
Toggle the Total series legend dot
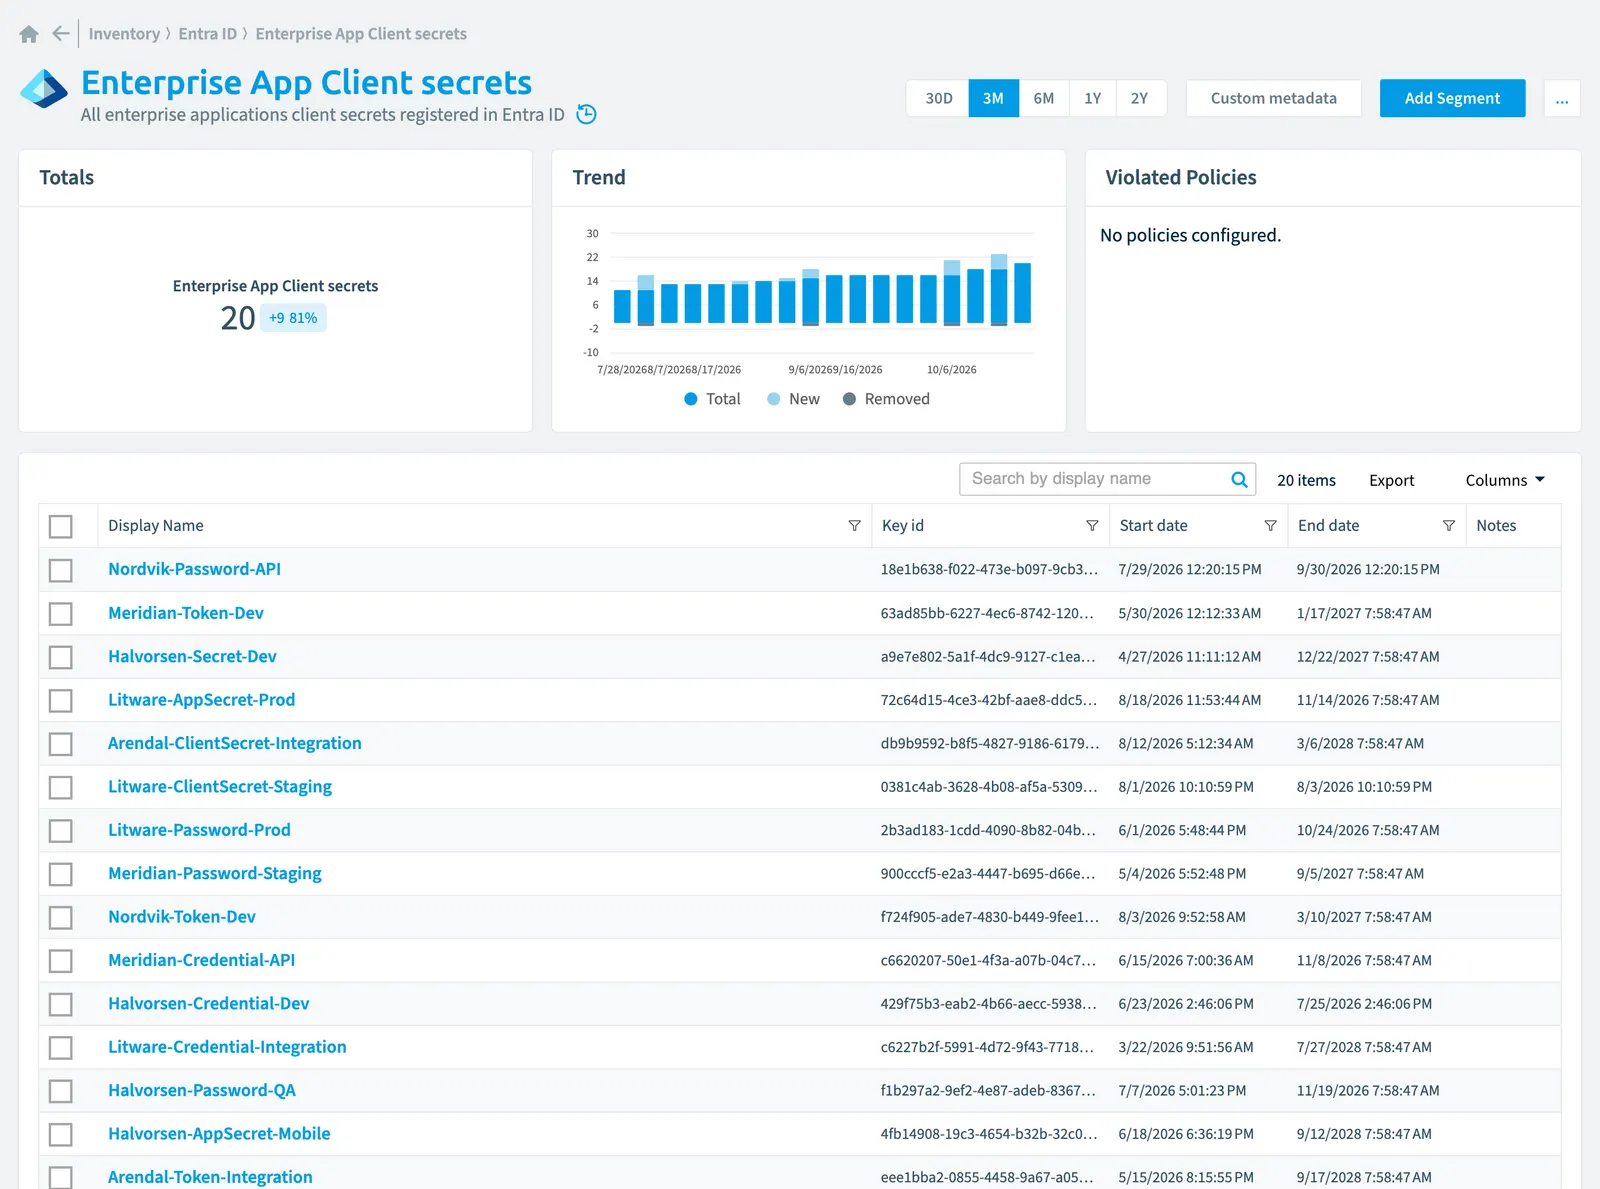point(690,399)
